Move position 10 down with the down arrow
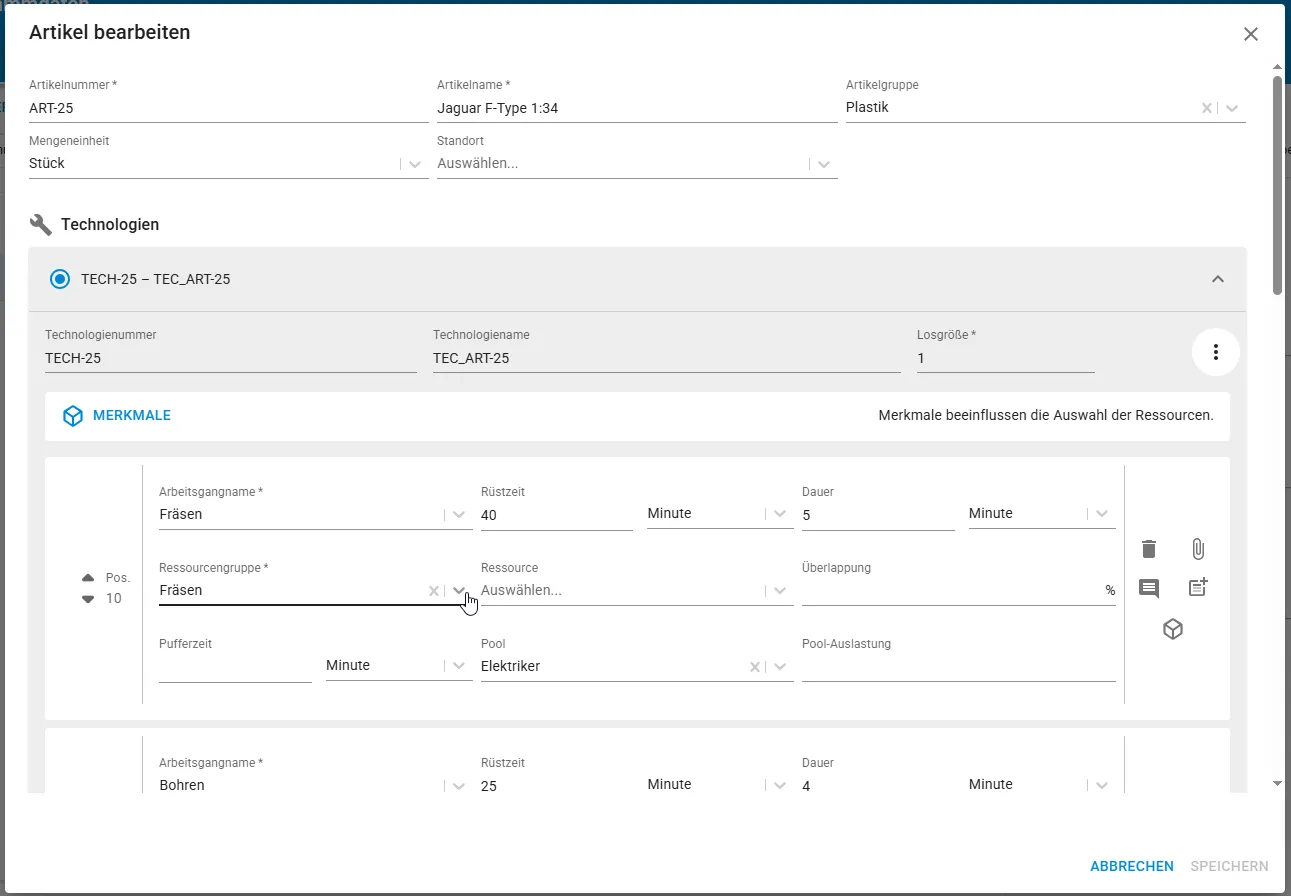The height and width of the screenshot is (896, 1291). click(x=88, y=598)
